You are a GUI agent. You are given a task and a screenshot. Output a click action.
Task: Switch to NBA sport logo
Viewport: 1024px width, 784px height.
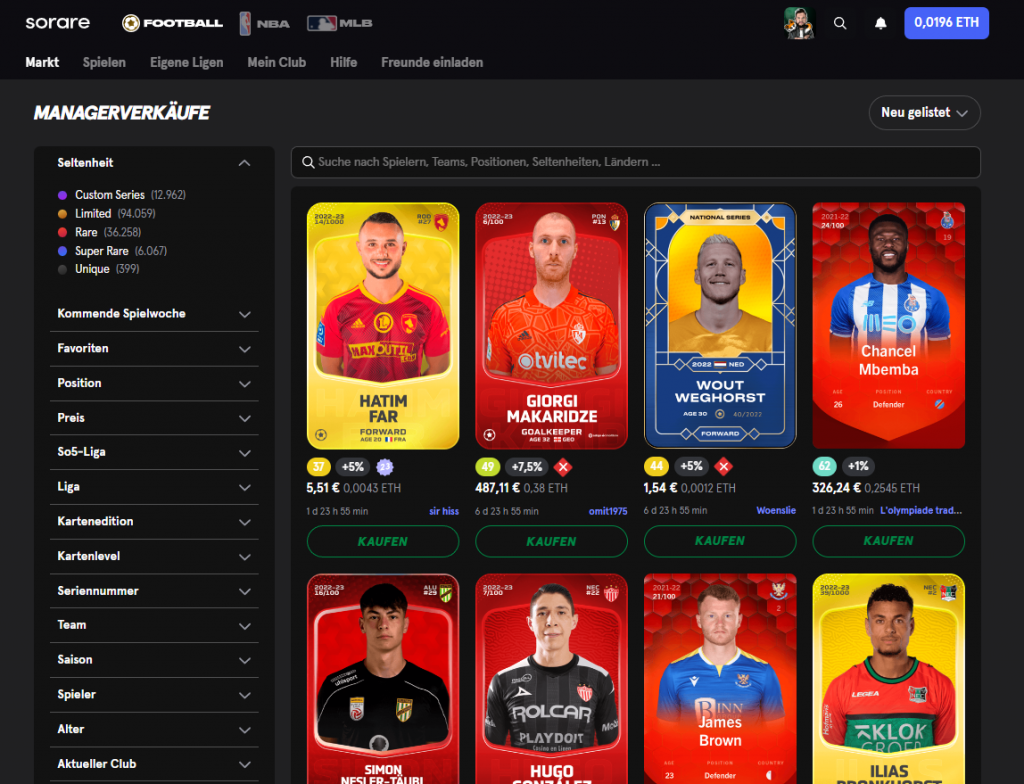(x=264, y=24)
